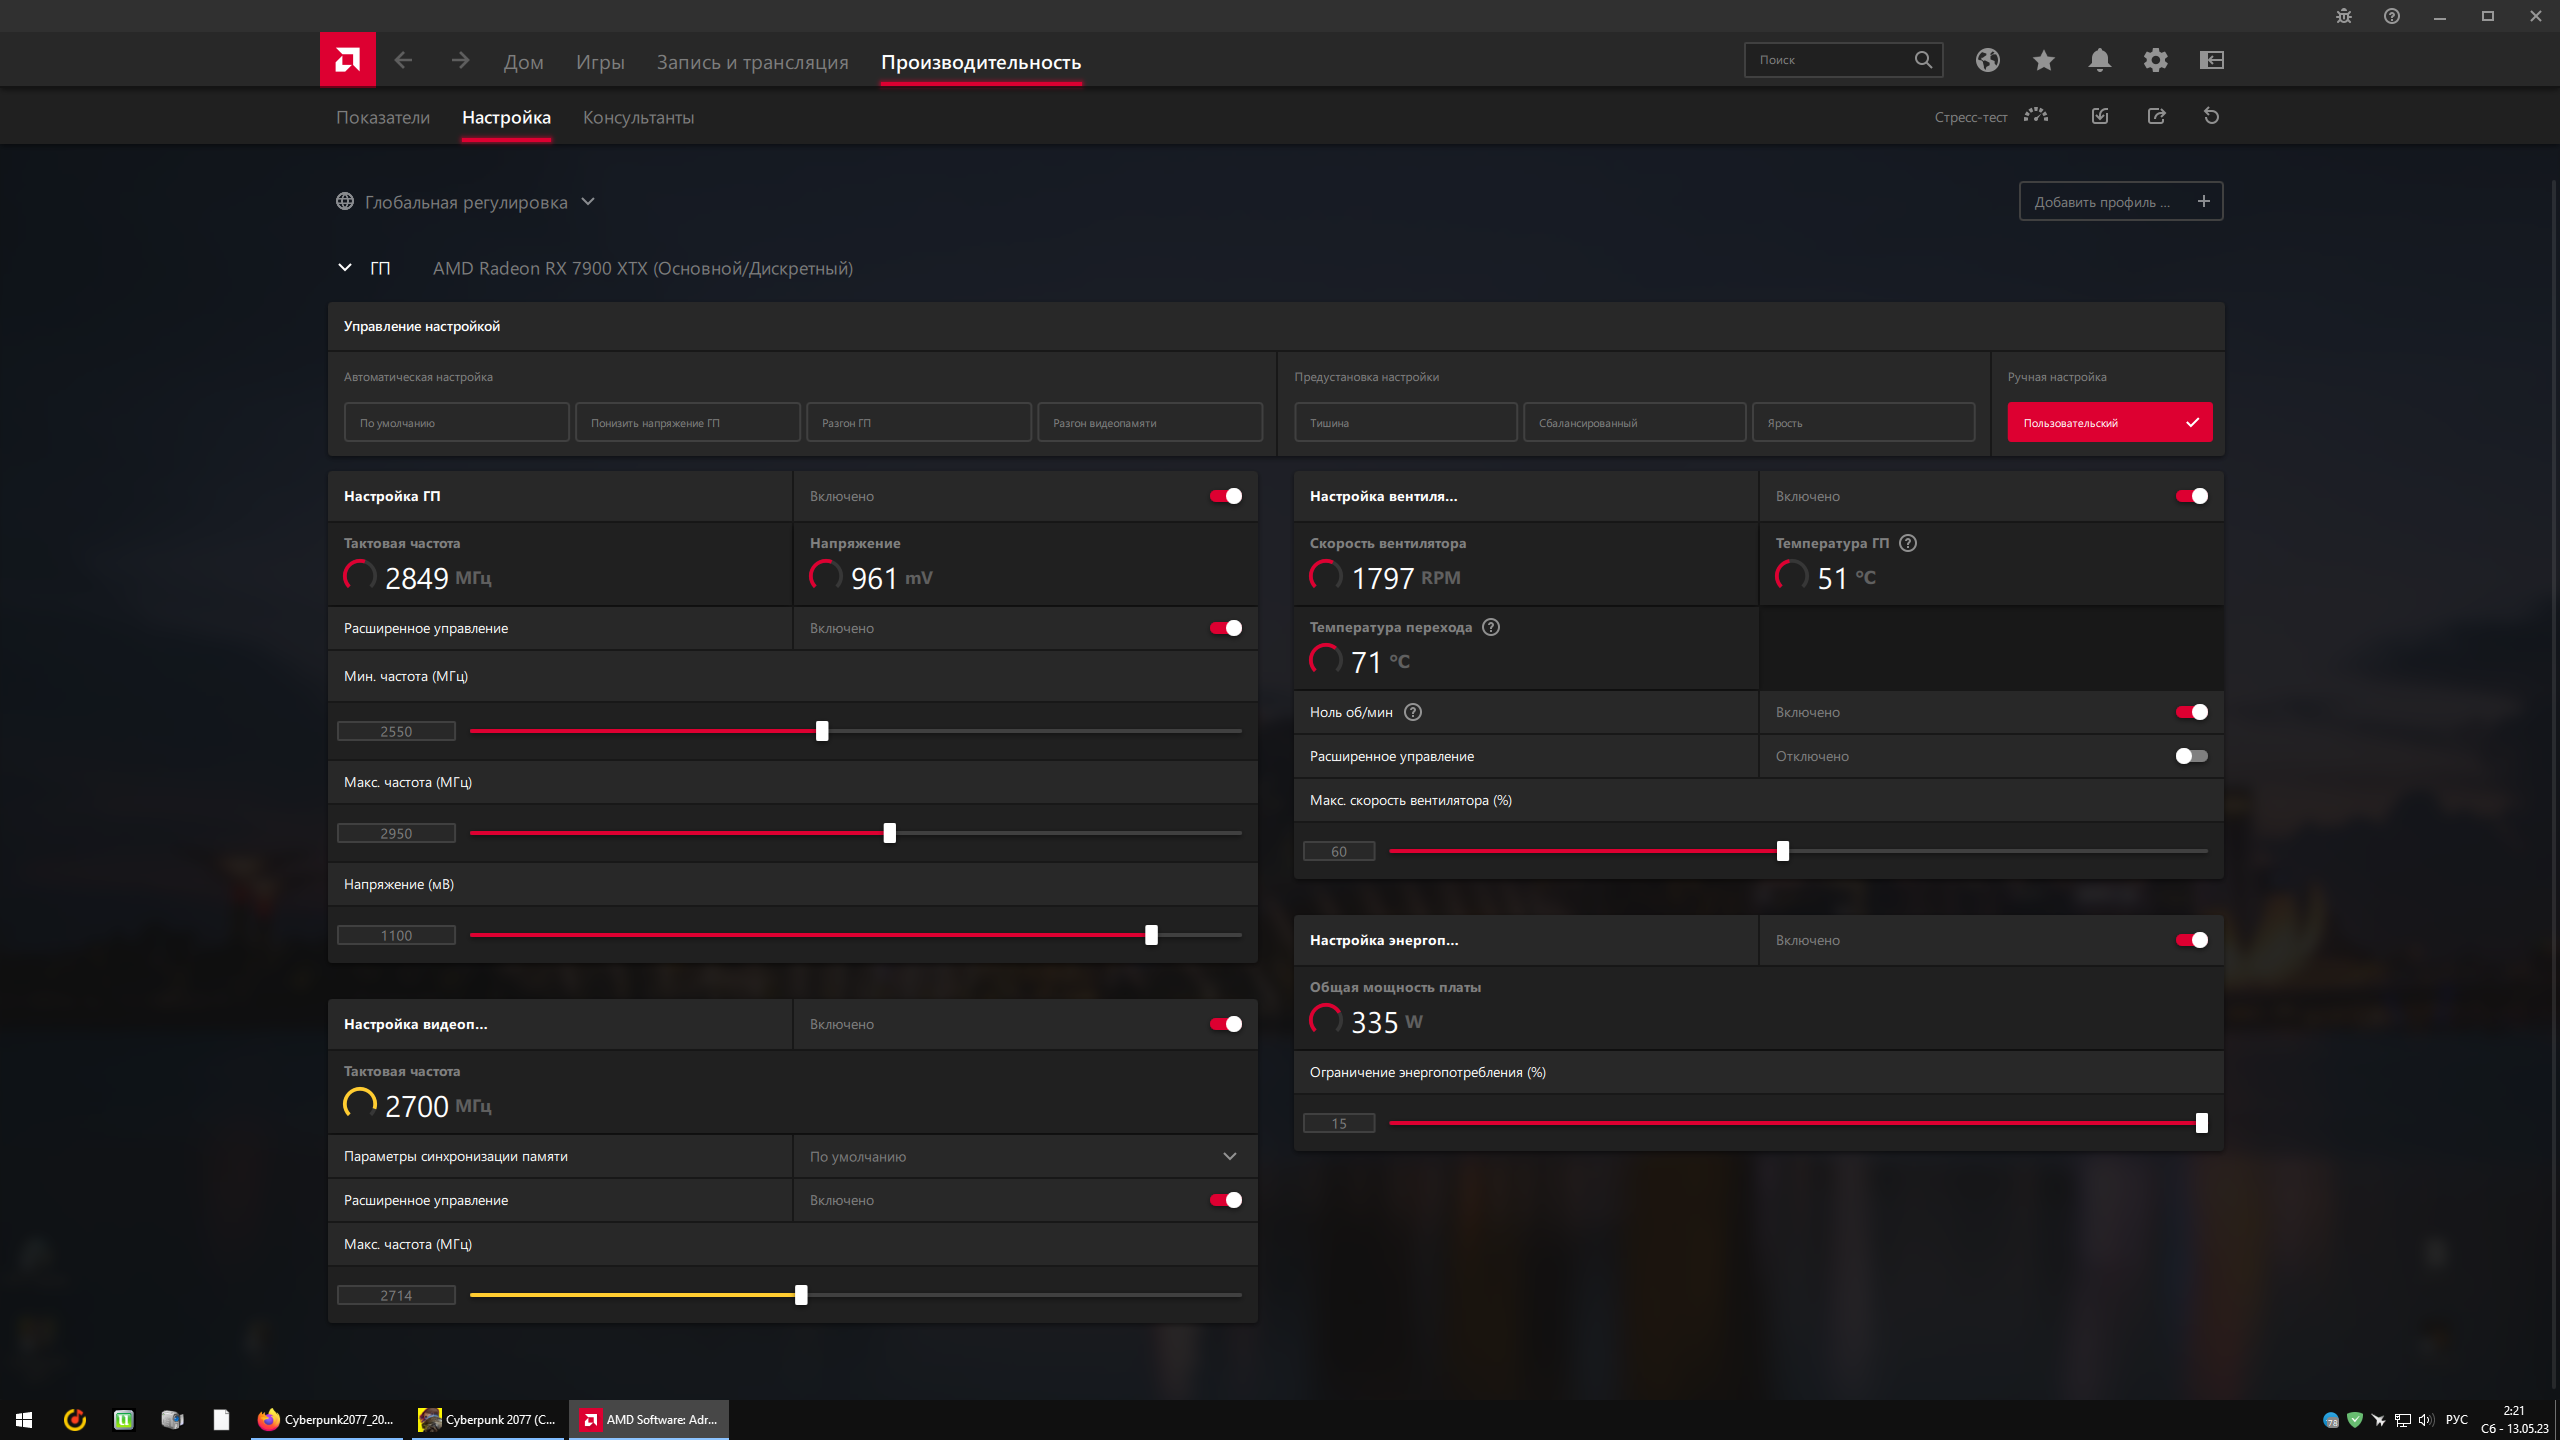Expand Глобальная регулировка dropdown
Viewport: 2560px width, 1440px height.
point(588,202)
